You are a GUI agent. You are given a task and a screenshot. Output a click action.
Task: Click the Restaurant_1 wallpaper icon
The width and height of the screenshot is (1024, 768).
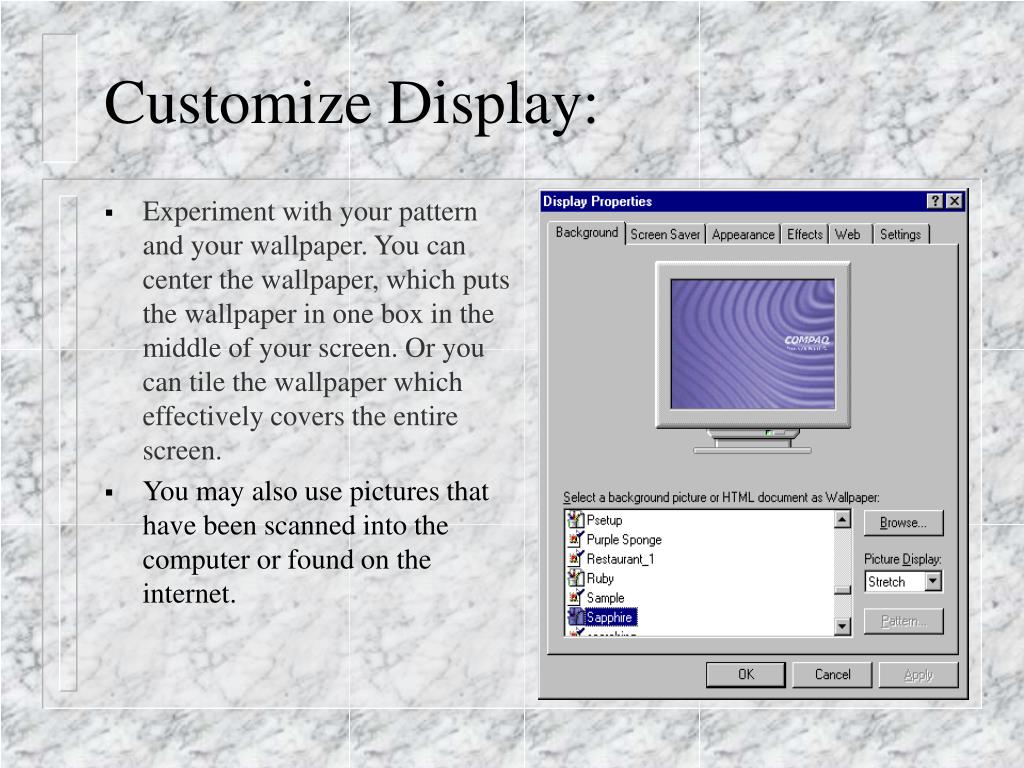[x=575, y=559]
